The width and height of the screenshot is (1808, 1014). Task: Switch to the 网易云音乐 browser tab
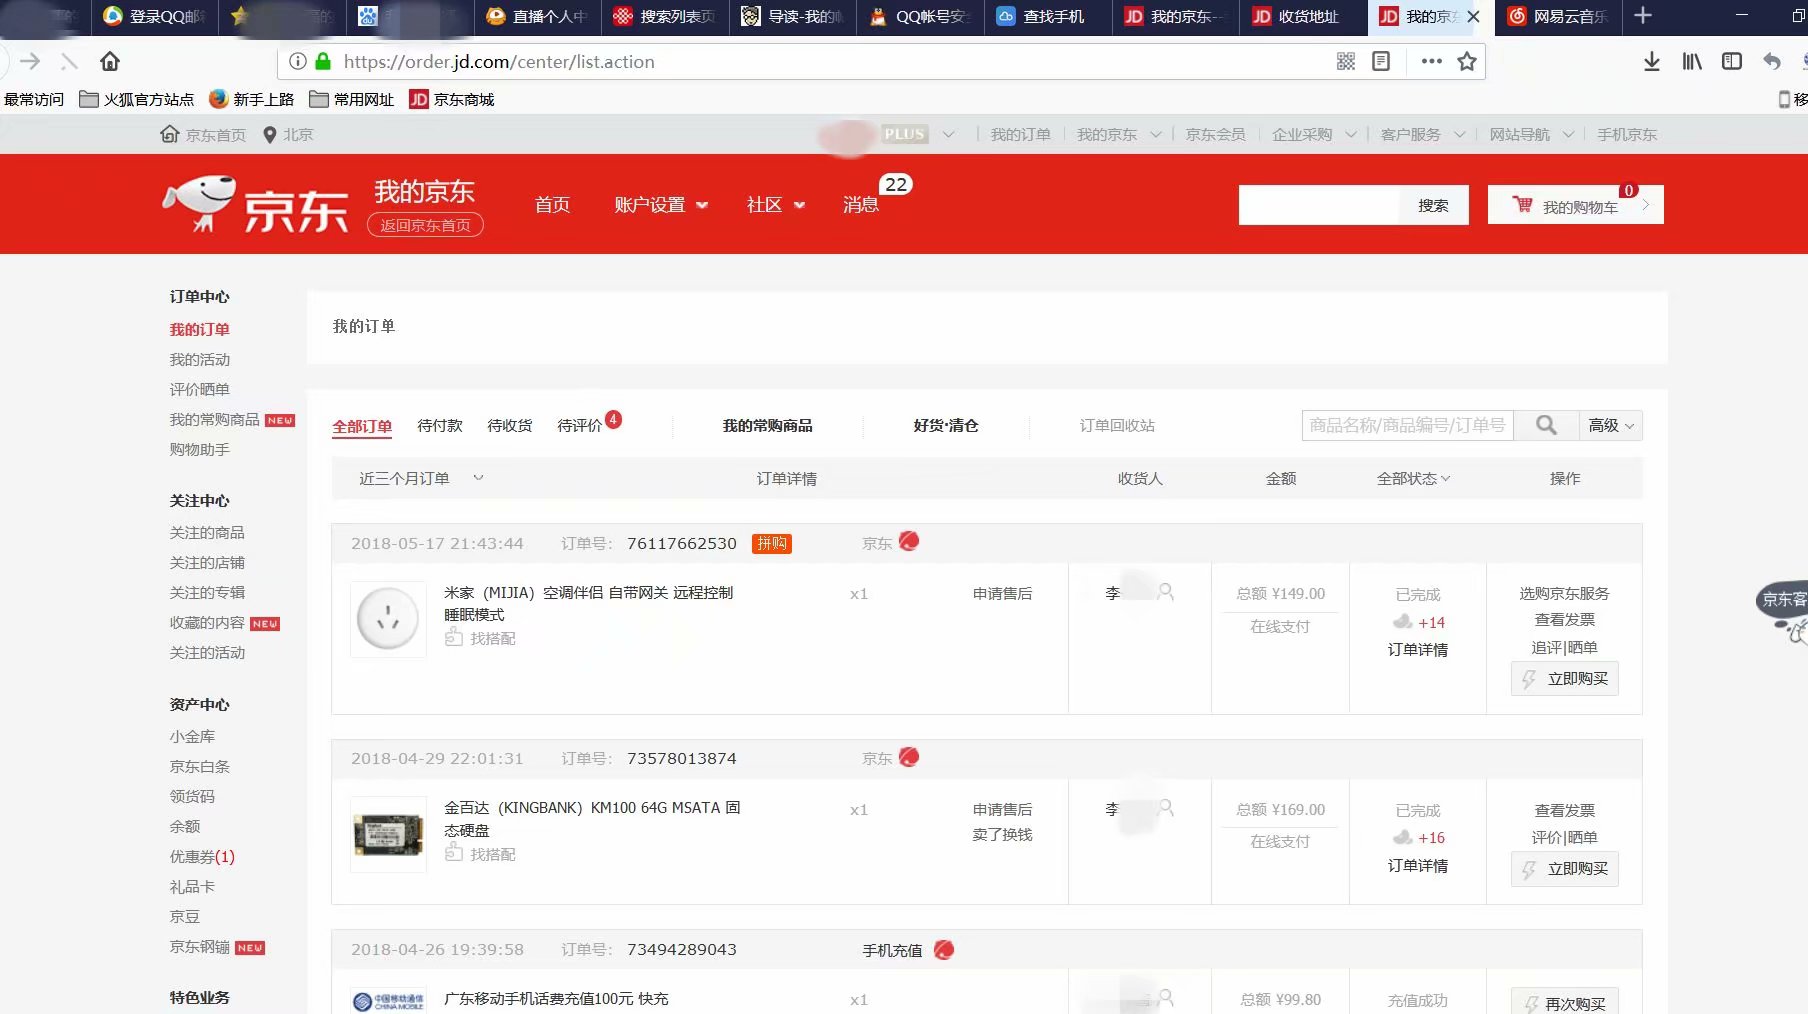tap(1559, 17)
